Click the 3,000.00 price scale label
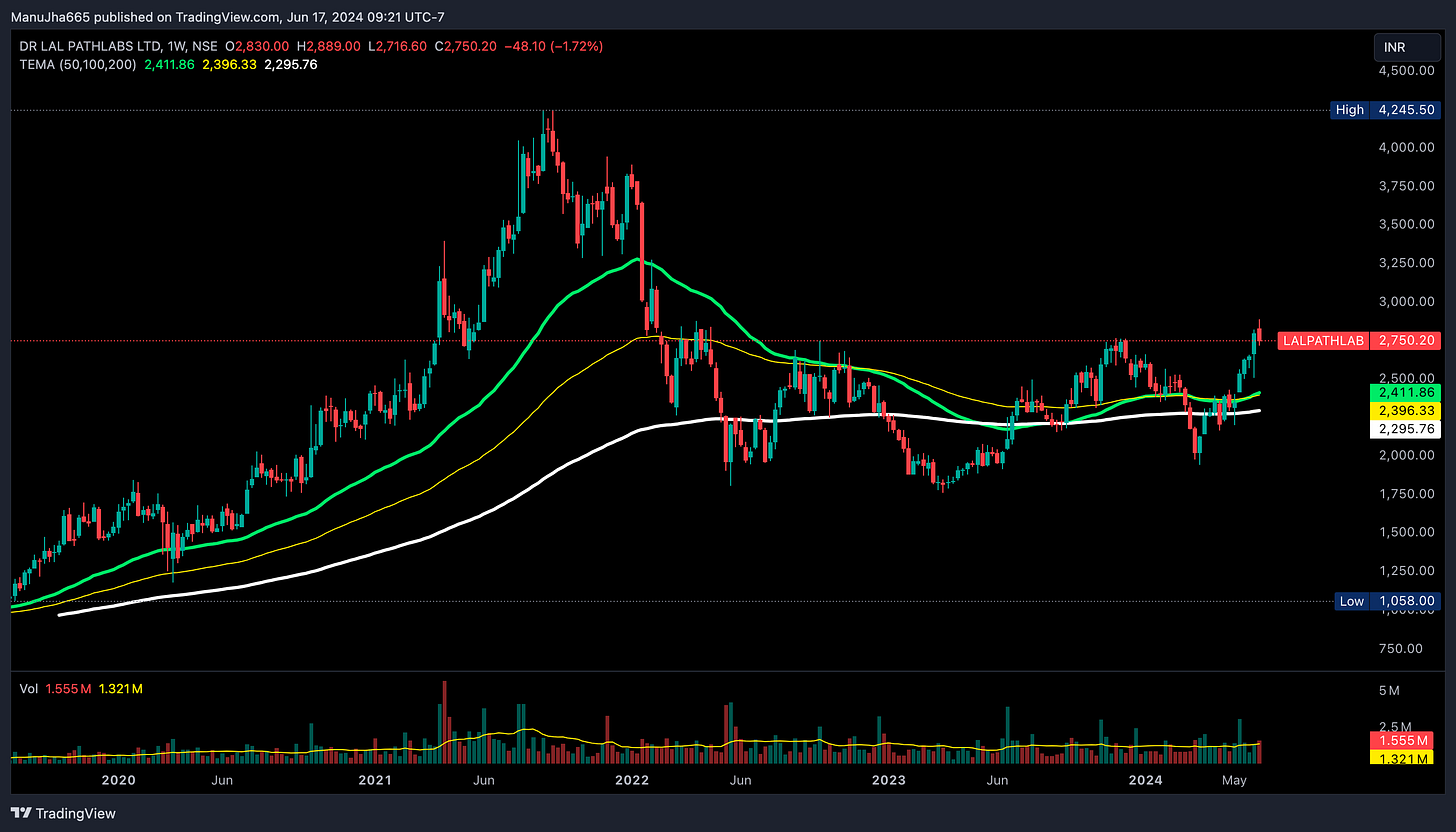Viewport: 1456px width, 832px height. pyautogui.click(x=1406, y=301)
